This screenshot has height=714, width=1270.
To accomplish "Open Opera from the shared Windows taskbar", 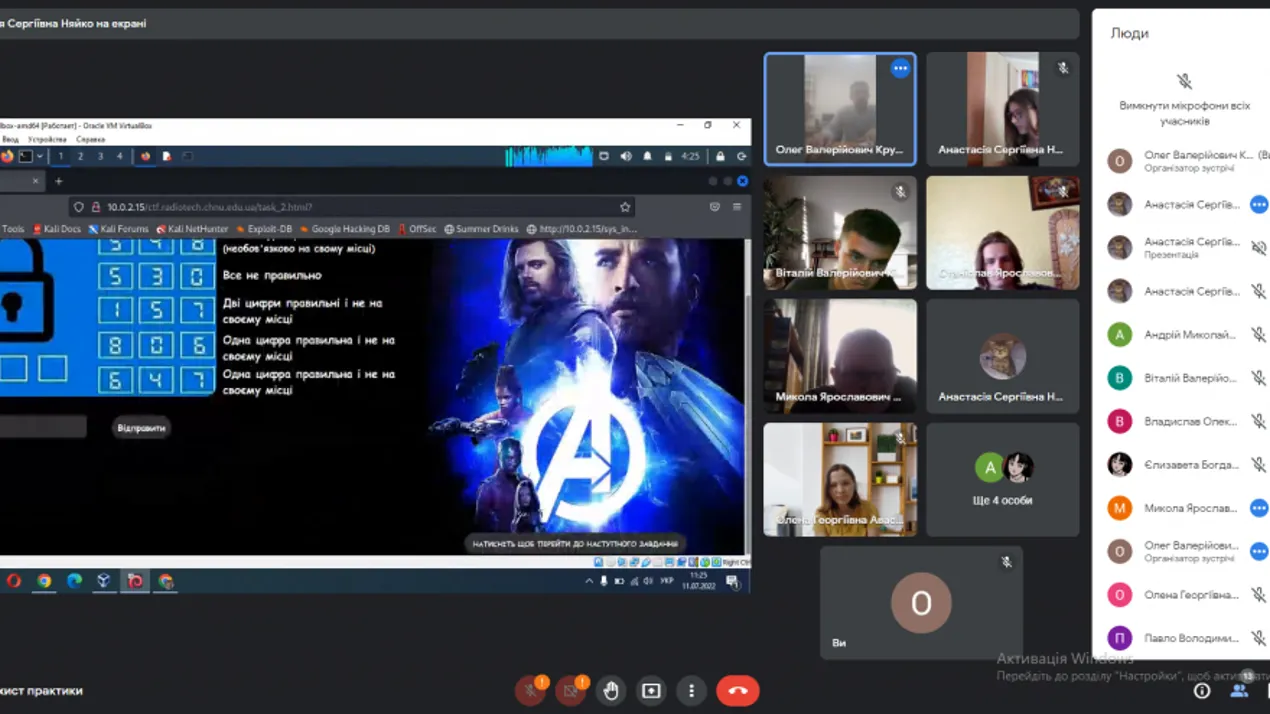I will coord(14,581).
